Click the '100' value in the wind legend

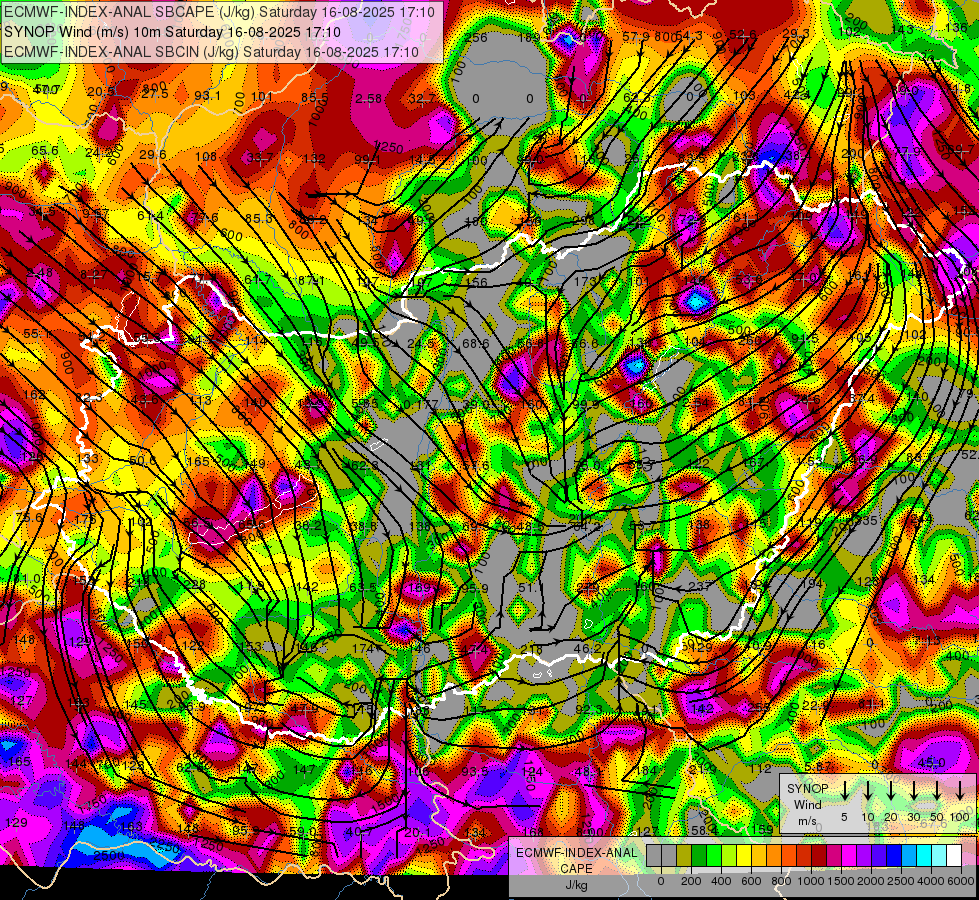(x=960, y=817)
